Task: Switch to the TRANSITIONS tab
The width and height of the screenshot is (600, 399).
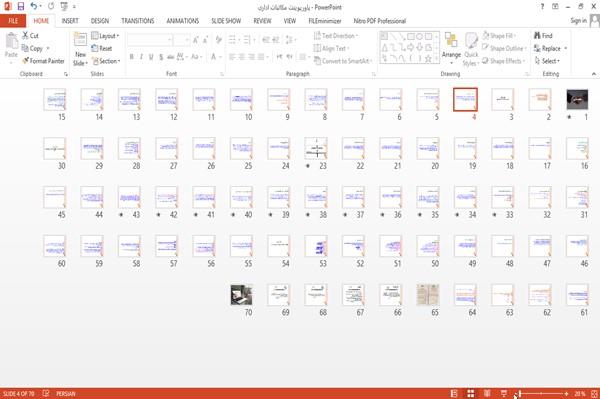Action: (138, 21)
